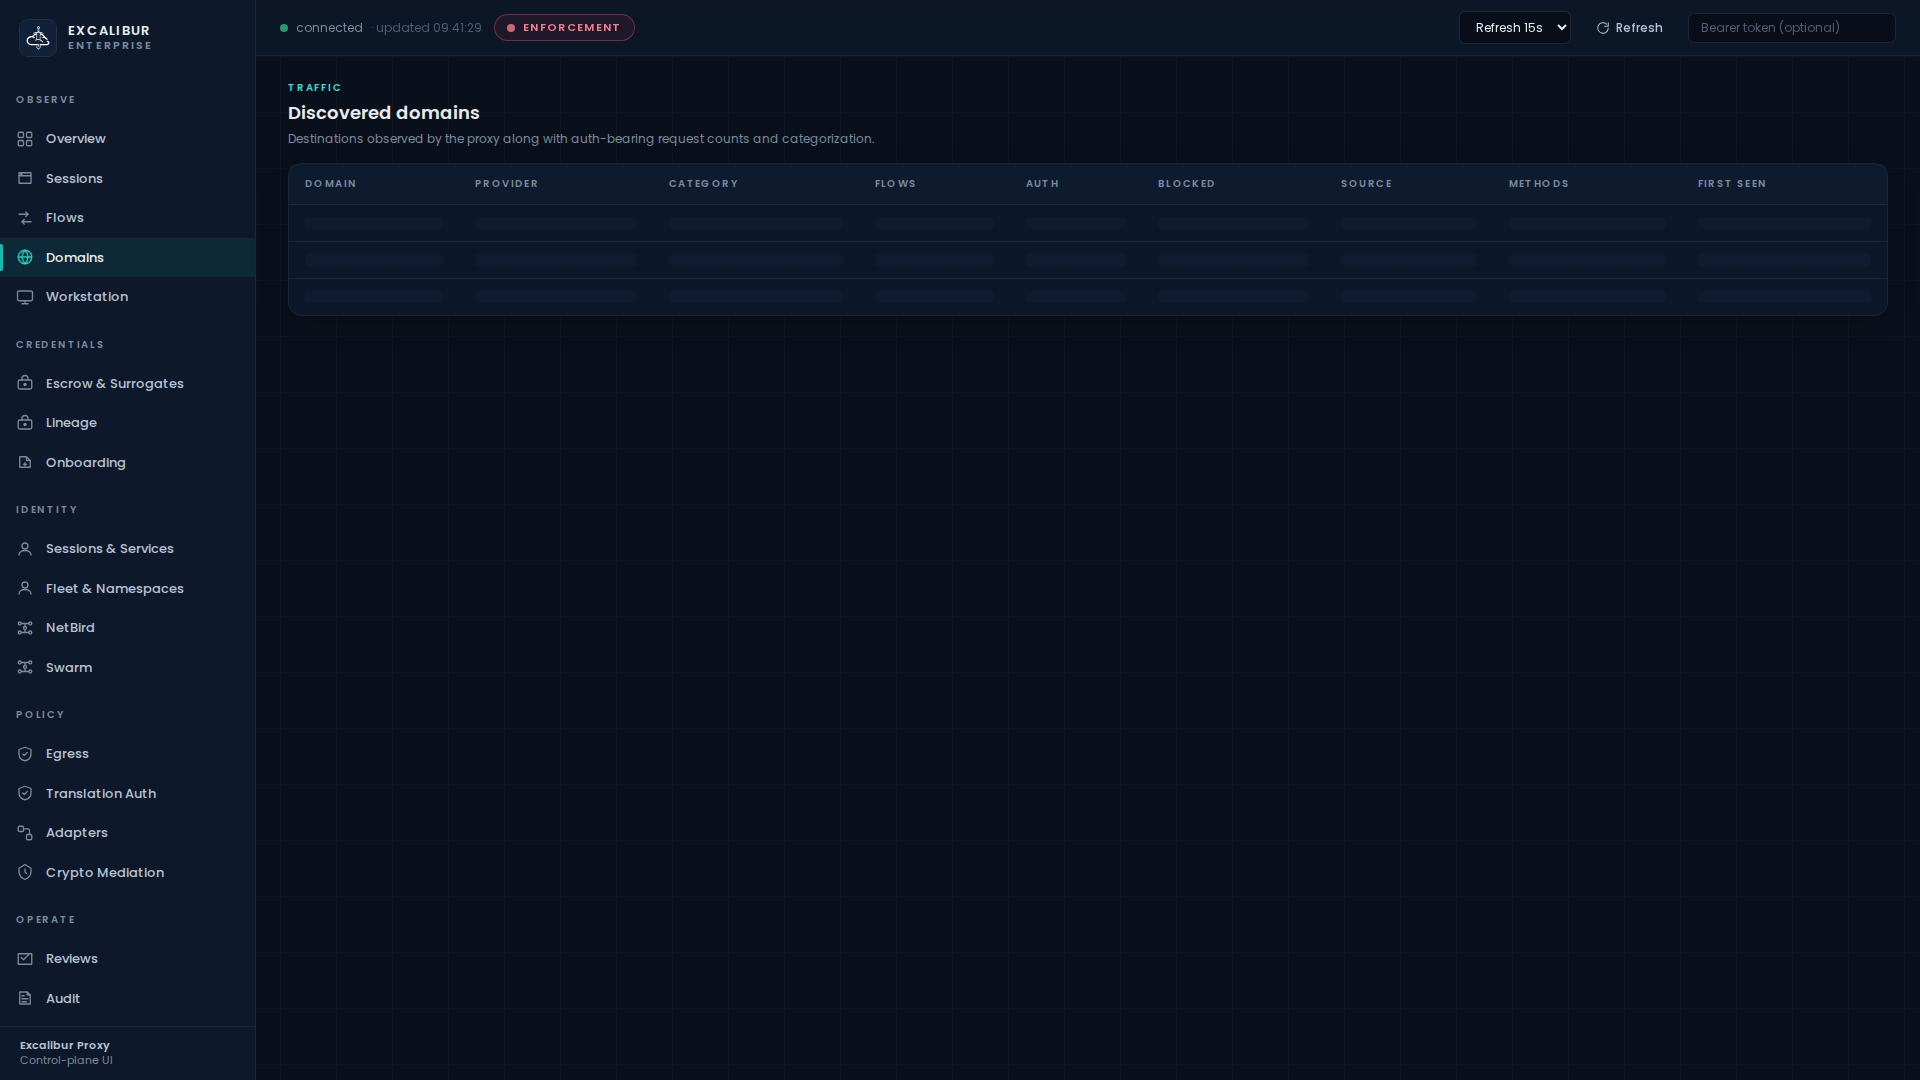Image resolution: width=1920 pixels, height=1080 pixels.
Task: Open the Audit page link
Action: tap(62, 999)
